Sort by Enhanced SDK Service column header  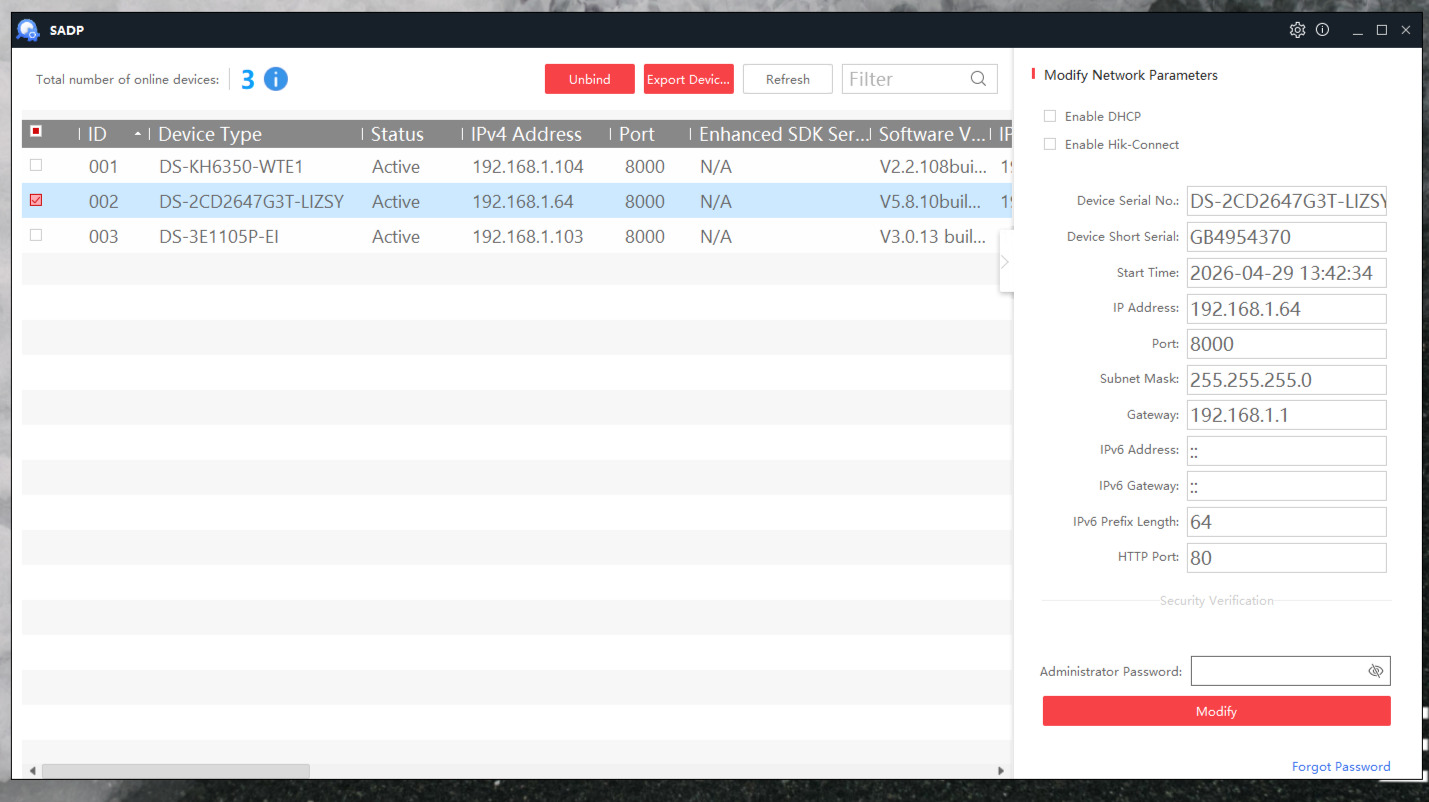780,134
